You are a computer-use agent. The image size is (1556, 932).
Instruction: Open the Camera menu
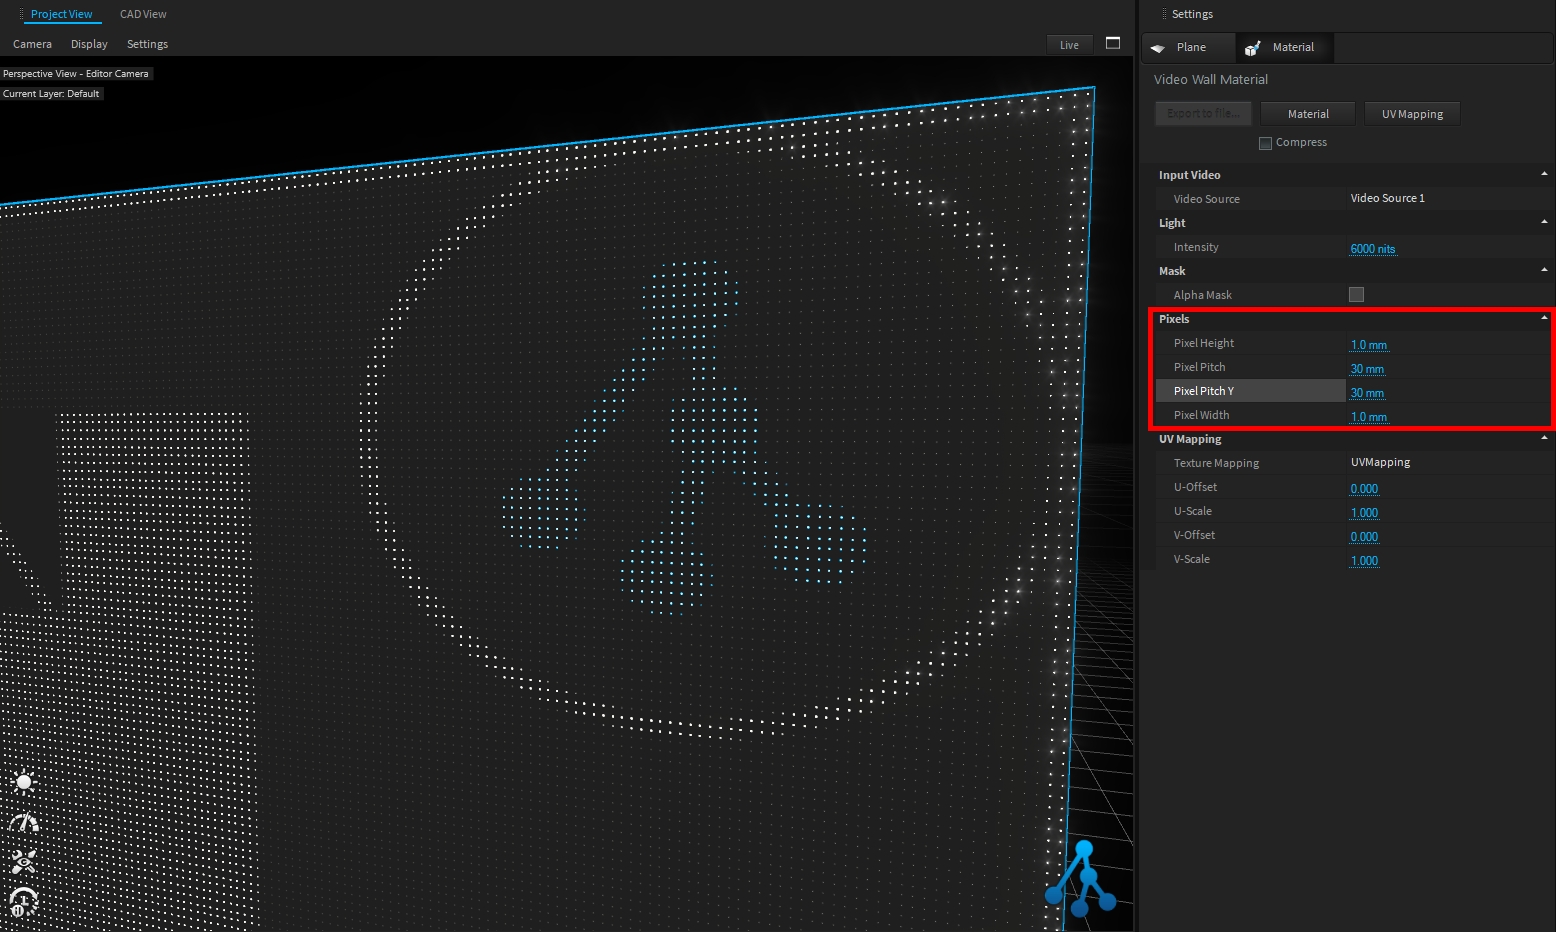tap(32, 44)
